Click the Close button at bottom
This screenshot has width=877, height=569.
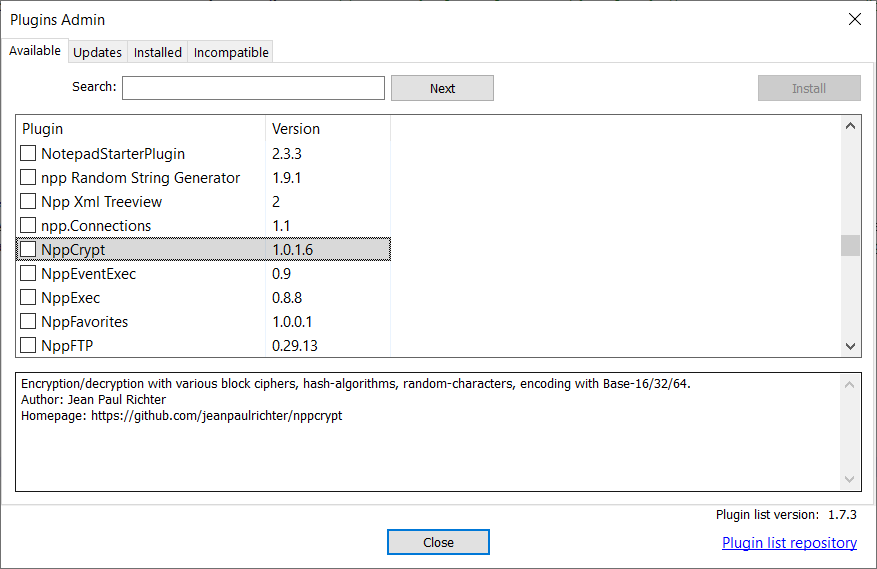click(438, 542)
